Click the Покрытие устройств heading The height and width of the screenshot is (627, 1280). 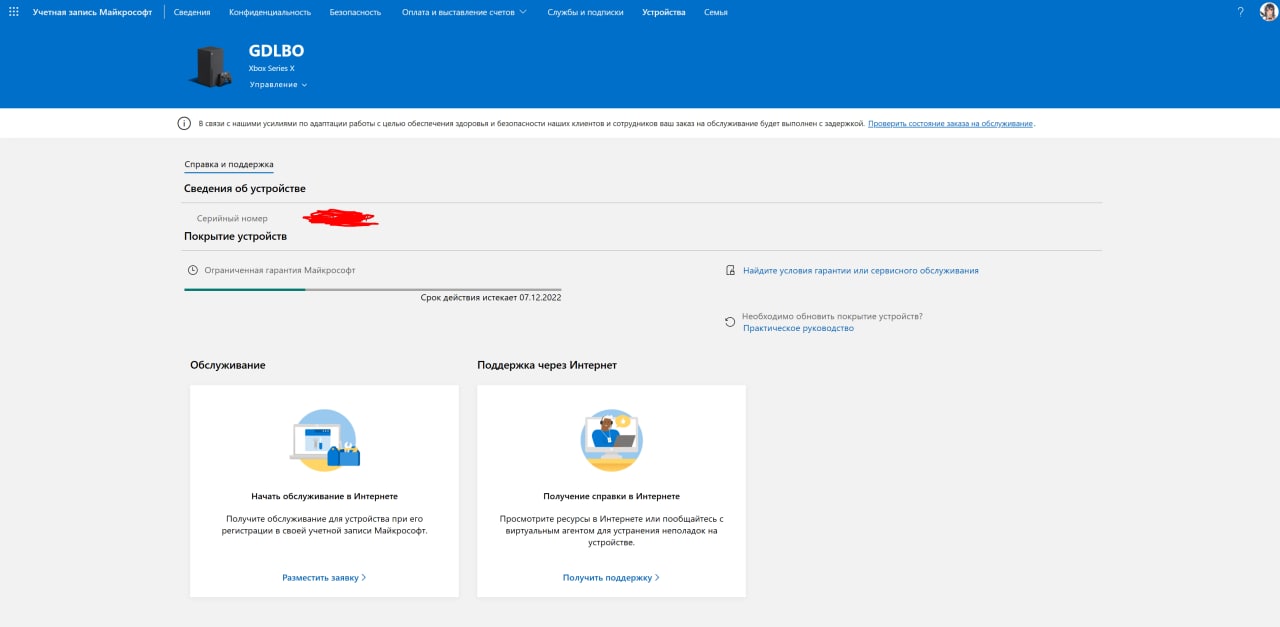[x=235, y=236]
